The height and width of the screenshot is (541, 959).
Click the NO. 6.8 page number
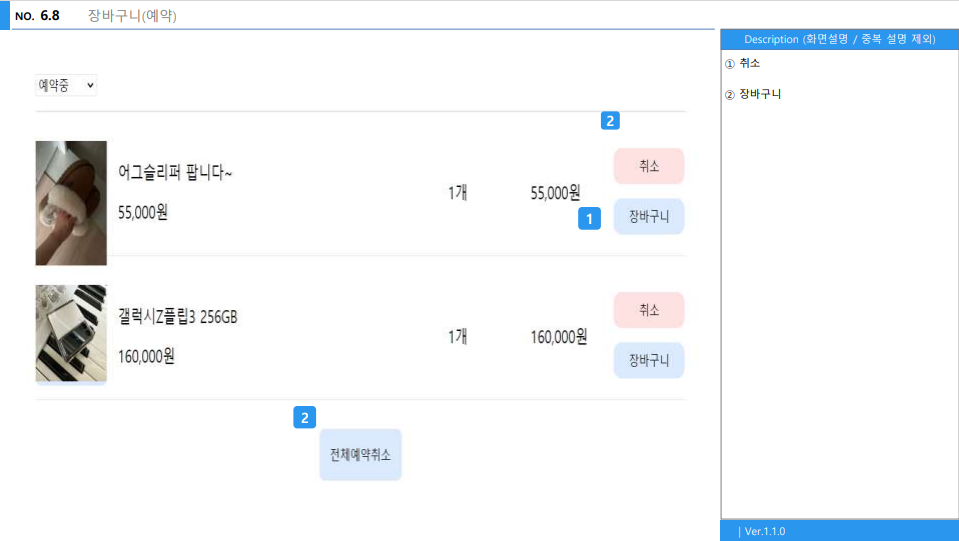(37, 16)
